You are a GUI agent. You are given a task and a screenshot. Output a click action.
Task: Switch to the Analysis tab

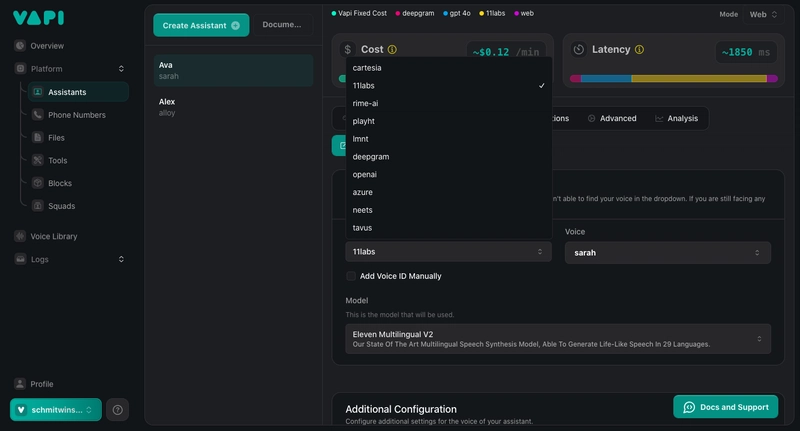pos(677,118)
